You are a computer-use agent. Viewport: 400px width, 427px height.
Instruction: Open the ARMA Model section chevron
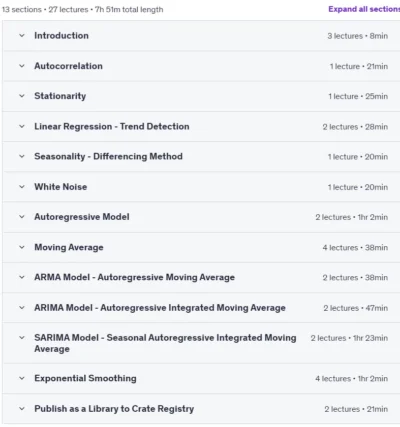[x=22, y=277]
